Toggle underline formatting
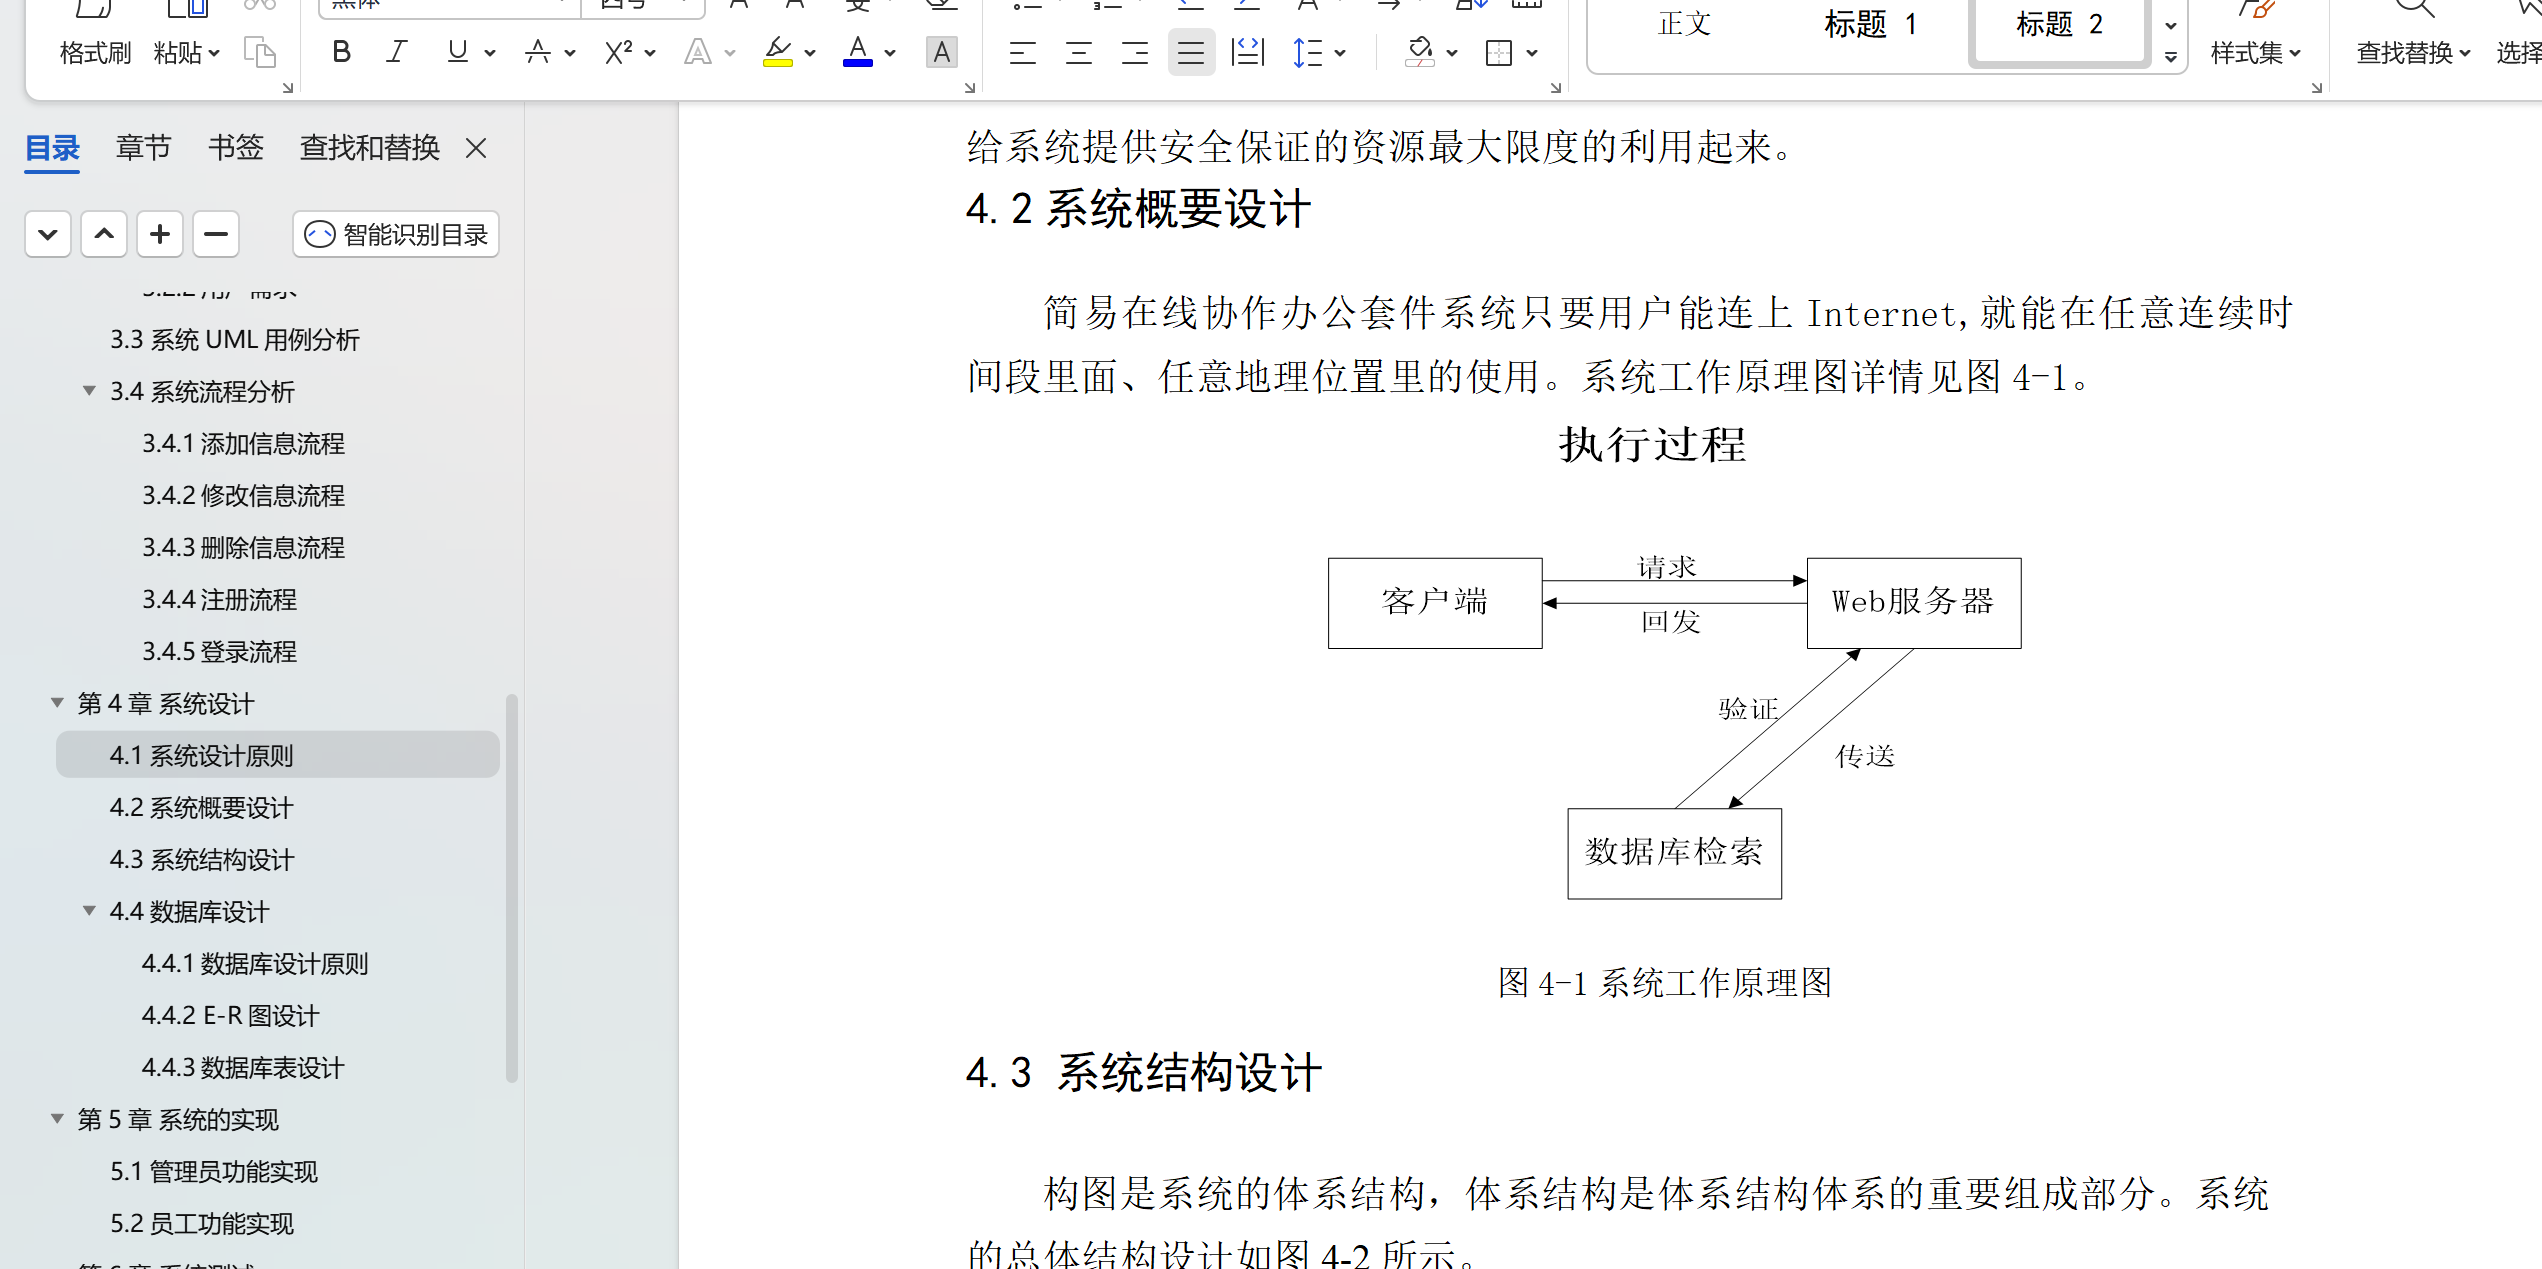Image resolution: width=2542 pixels, height=1269 pixels. pos(458,52)
